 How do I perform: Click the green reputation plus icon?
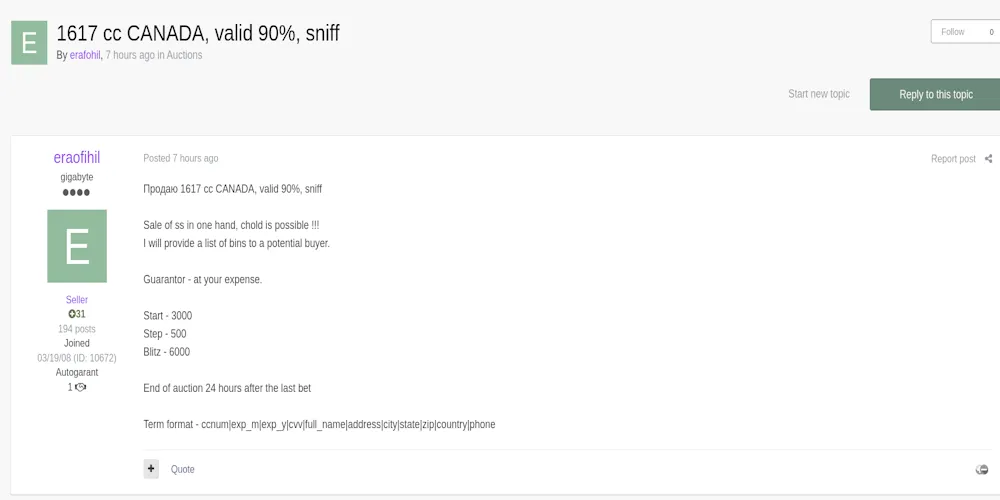72,314
